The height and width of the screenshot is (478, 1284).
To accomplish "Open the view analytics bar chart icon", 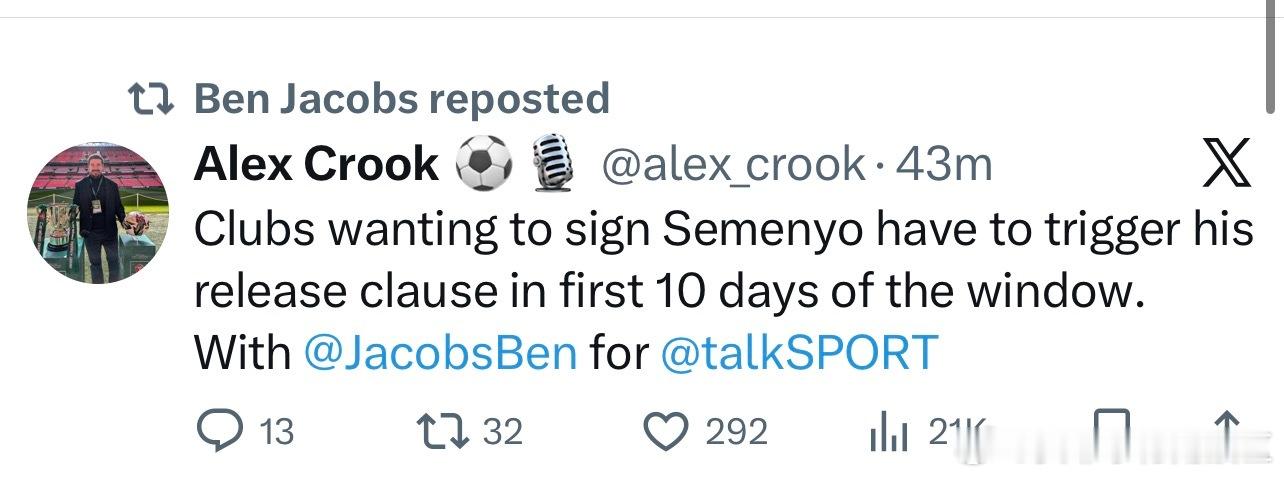I will (x=886, y=432).
